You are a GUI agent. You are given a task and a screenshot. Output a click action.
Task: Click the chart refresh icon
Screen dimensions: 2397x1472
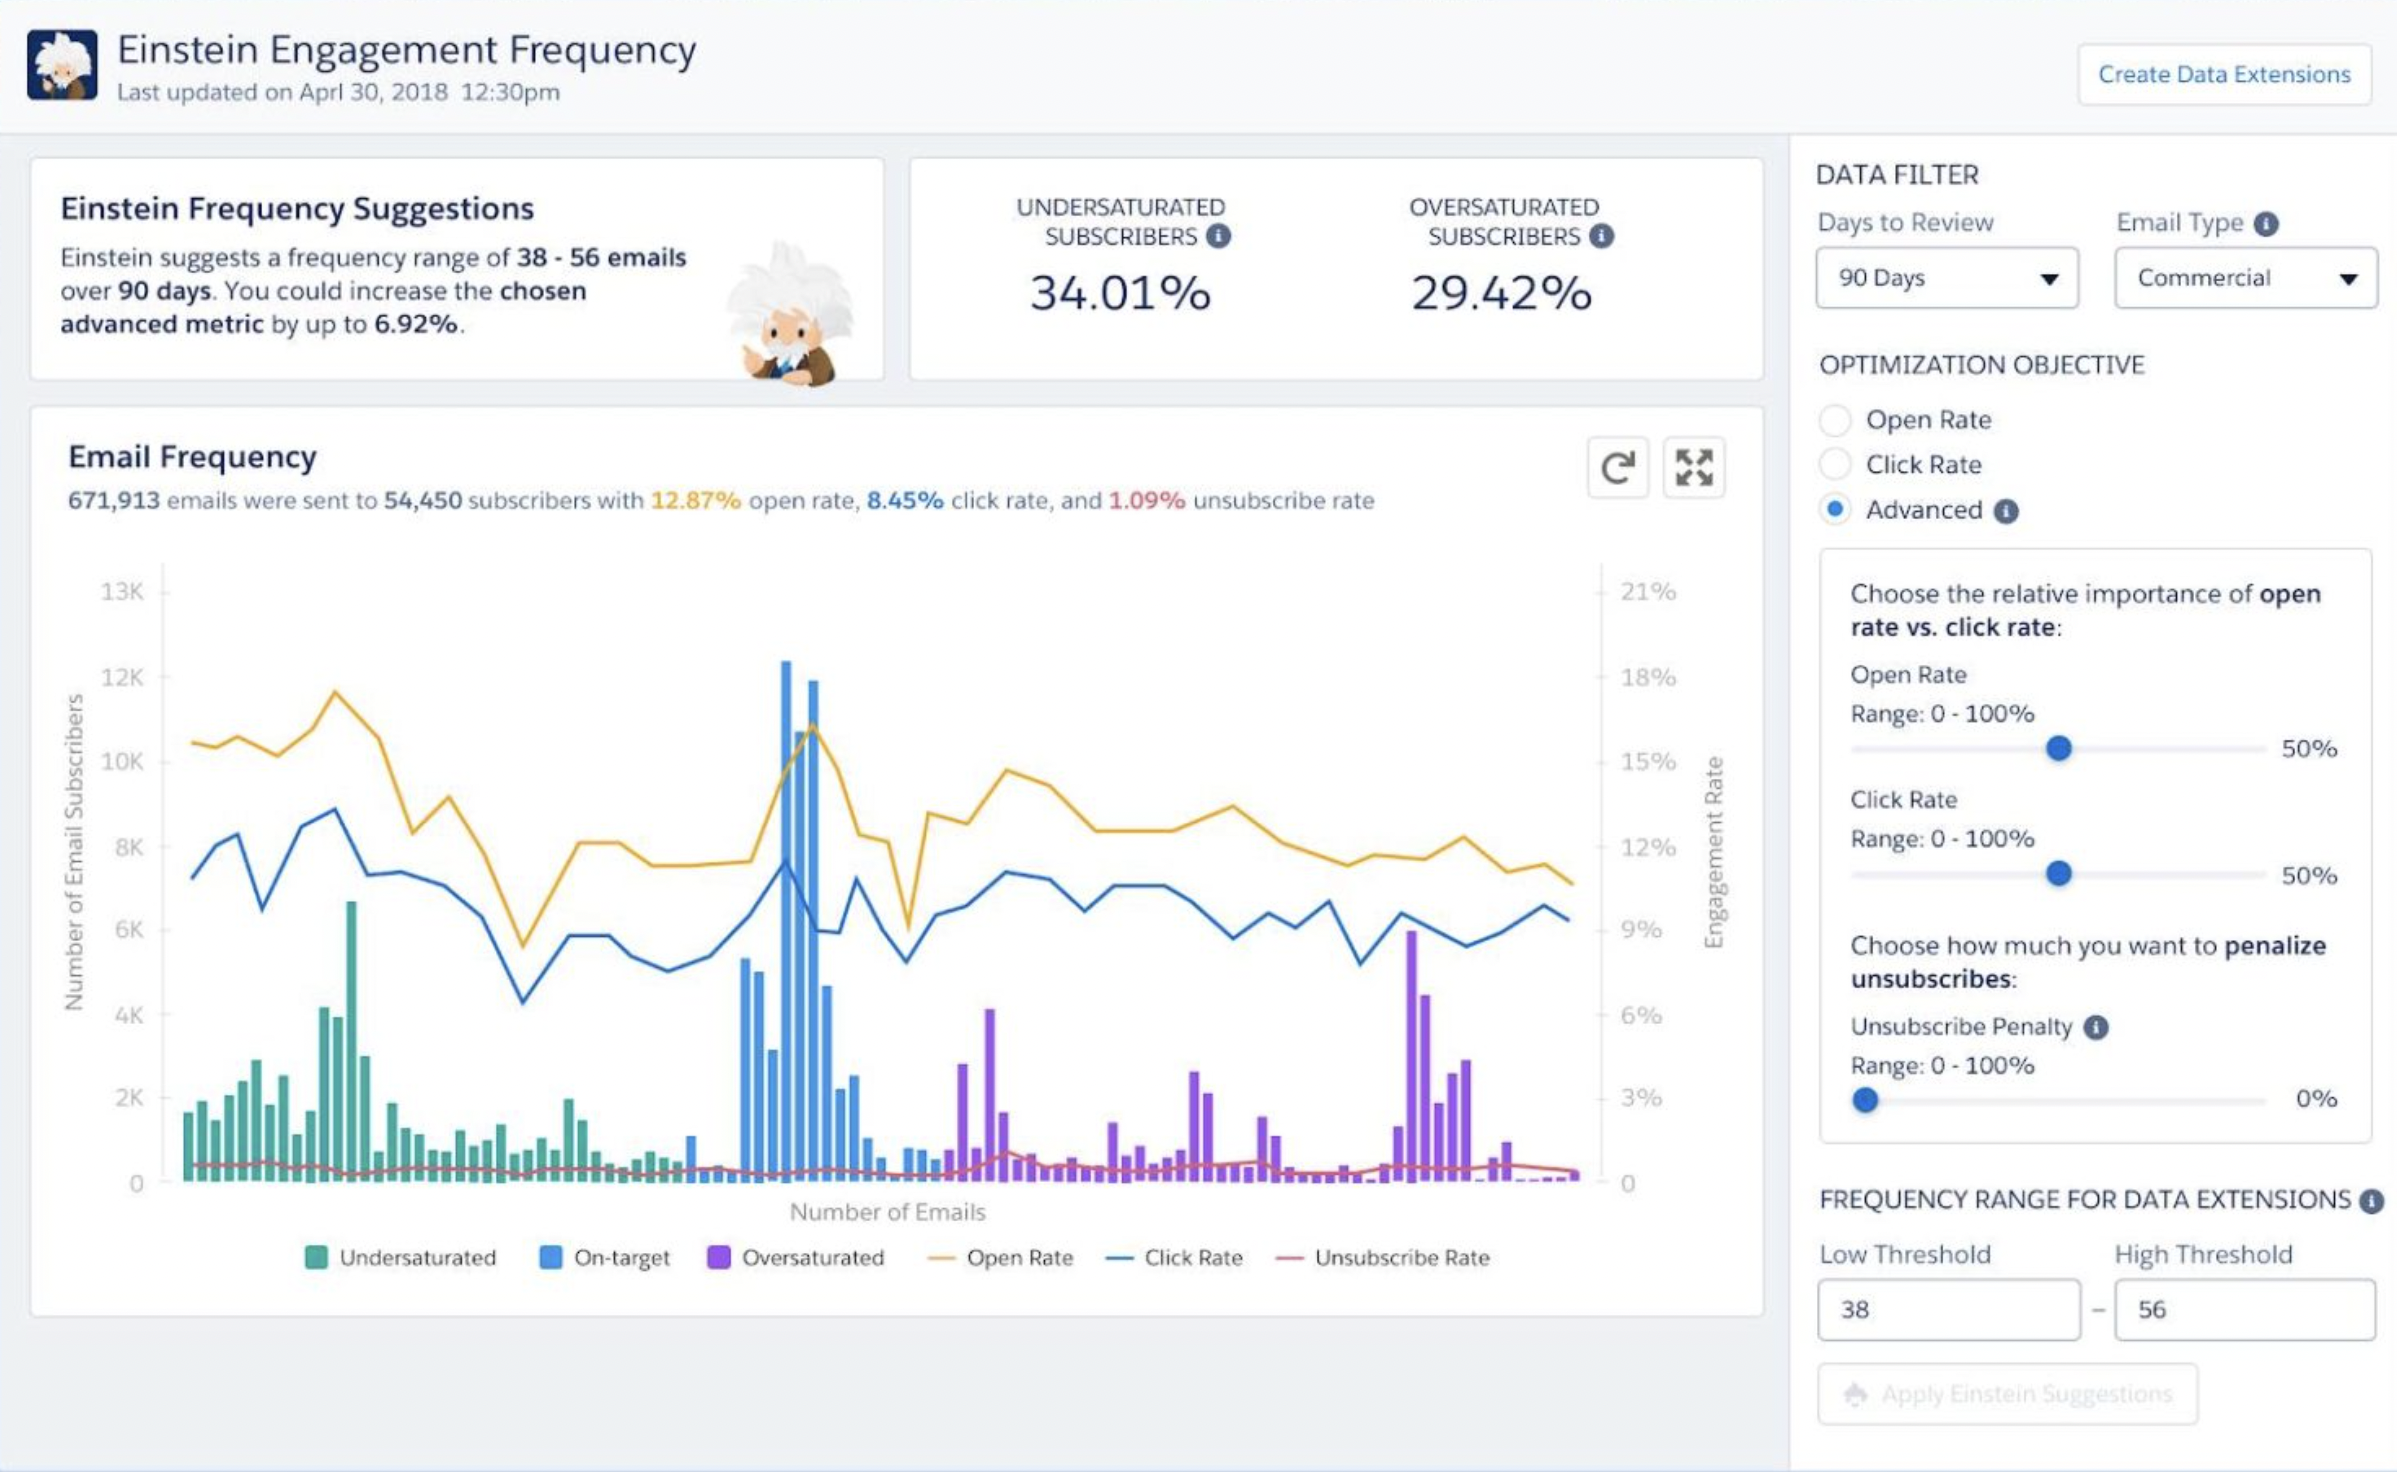click(1617, 467)
